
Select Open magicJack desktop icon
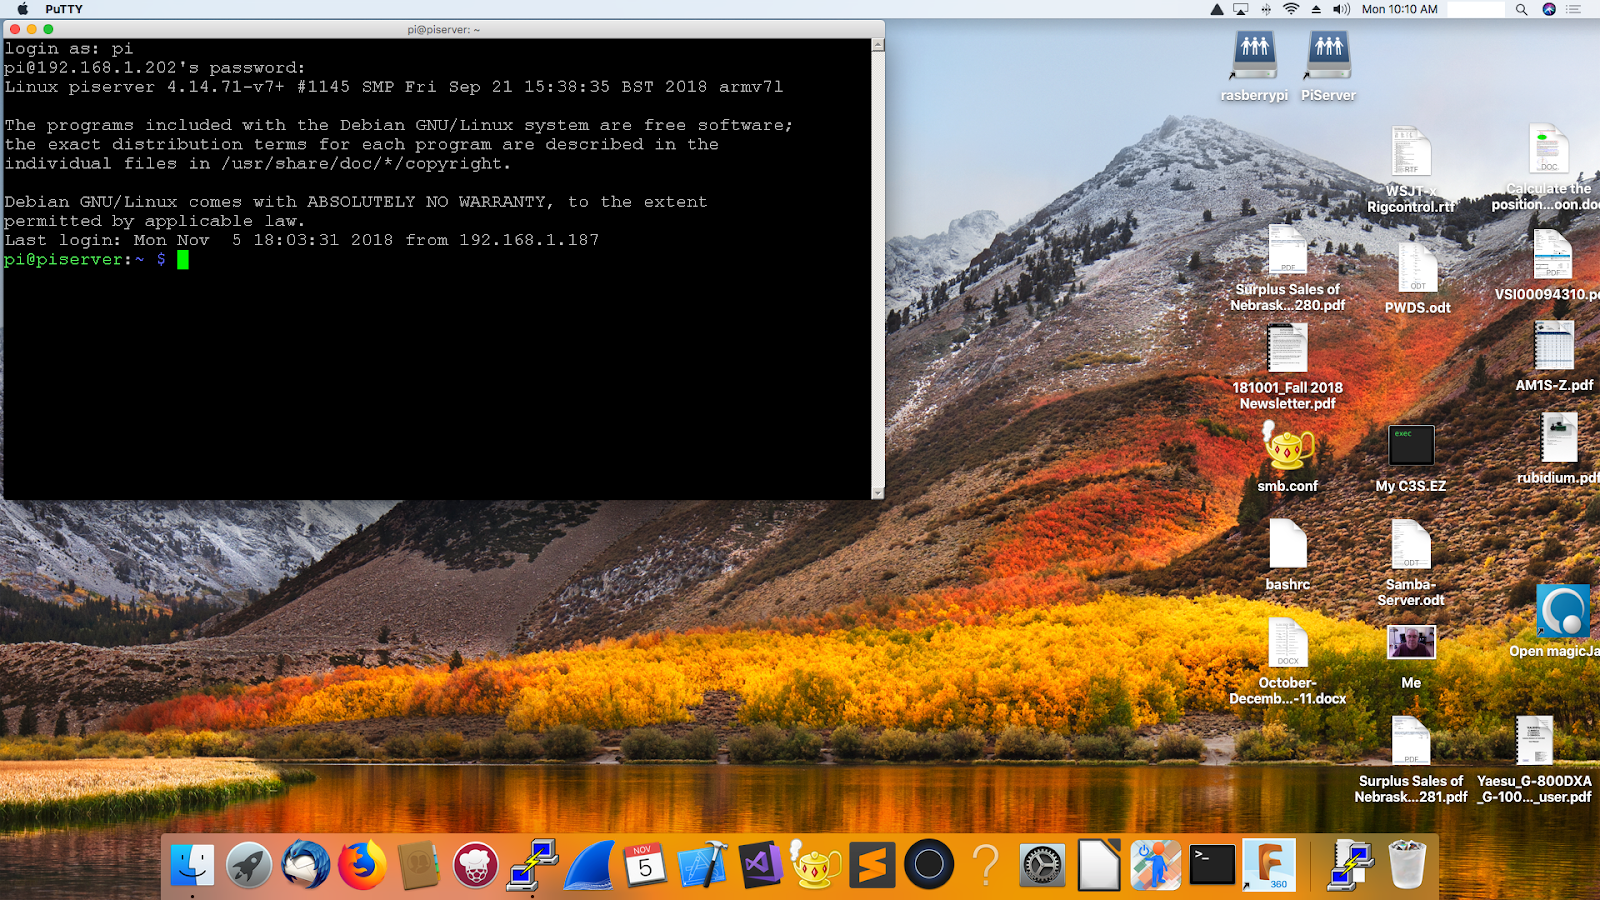1561,621
